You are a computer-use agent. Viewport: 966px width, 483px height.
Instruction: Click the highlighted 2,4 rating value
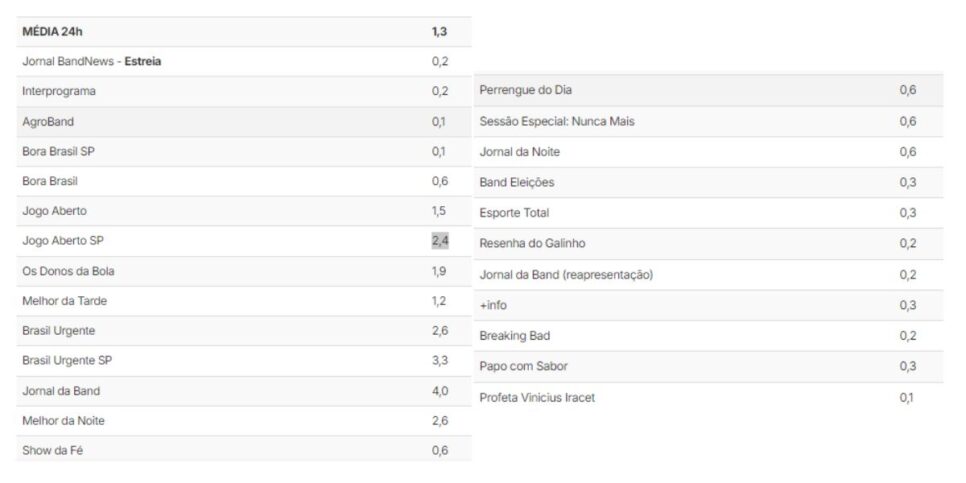440,241
